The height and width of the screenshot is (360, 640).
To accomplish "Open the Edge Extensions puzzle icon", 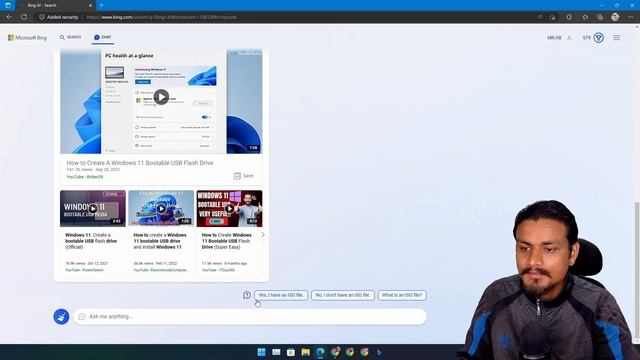I will coord(569,17).
